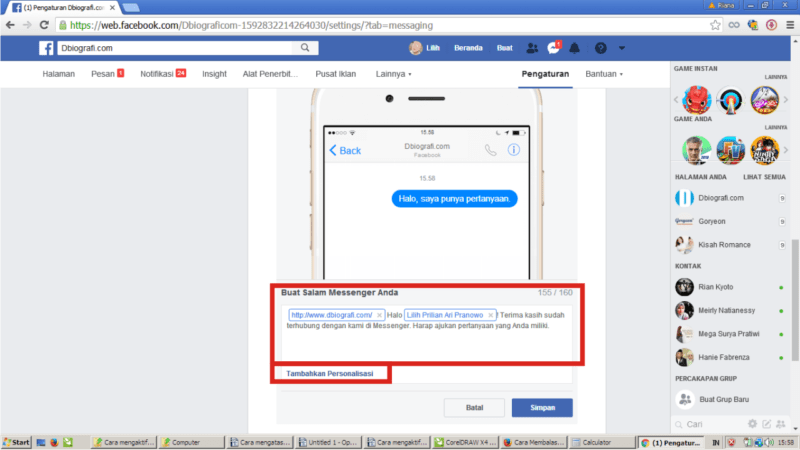This screenshot has width=800, height=450.
Task: Open chat with Rian Kyoto
Action: click(715, 287)
